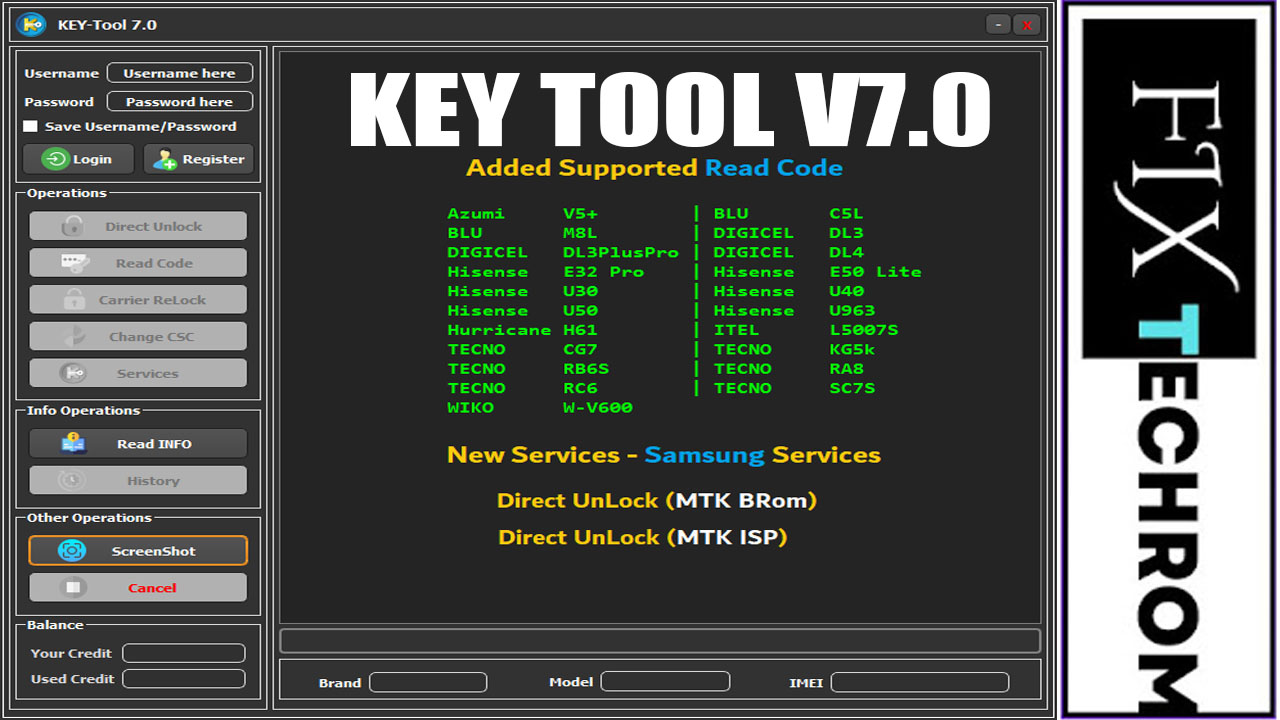Close the KEY-Tool window
Image resolution: width=1280 pixels, height=720 pixels.
pyautogui.click(x=1027, y=25)
